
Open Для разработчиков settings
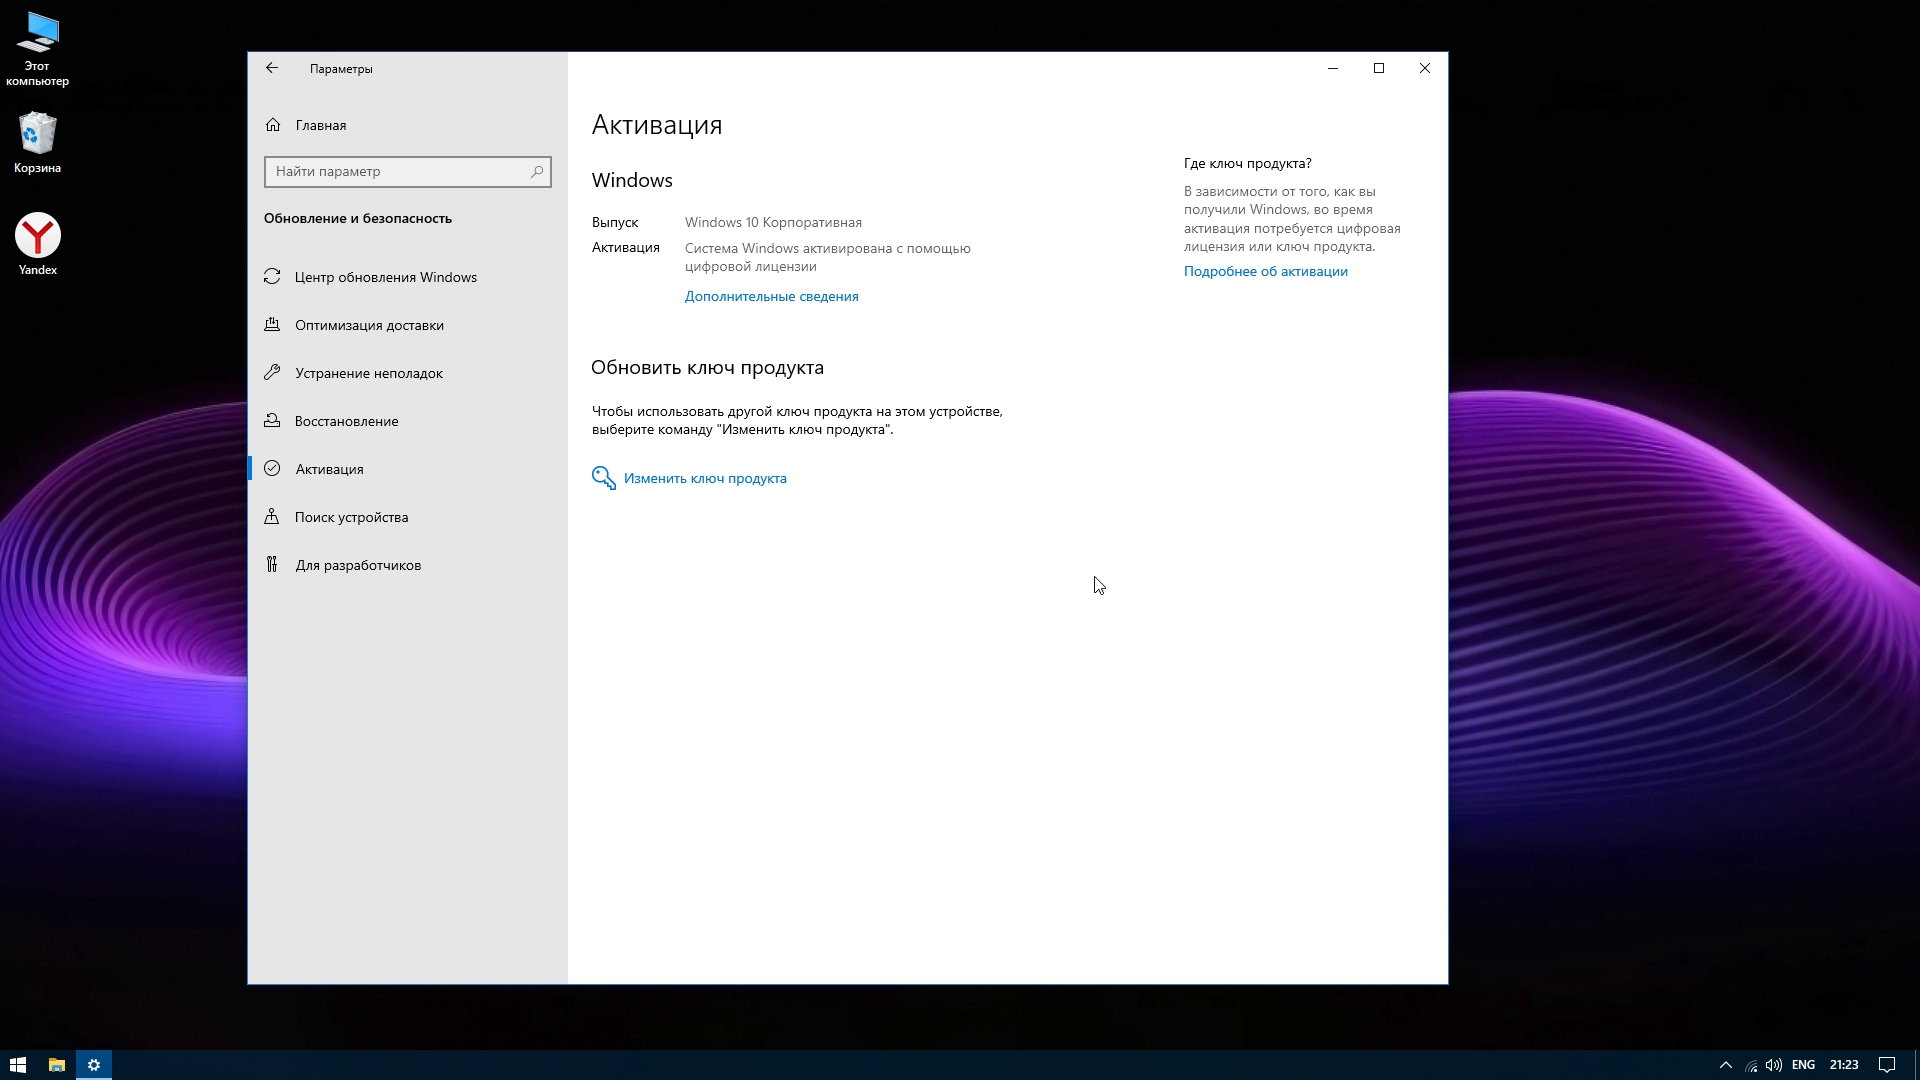357,565
